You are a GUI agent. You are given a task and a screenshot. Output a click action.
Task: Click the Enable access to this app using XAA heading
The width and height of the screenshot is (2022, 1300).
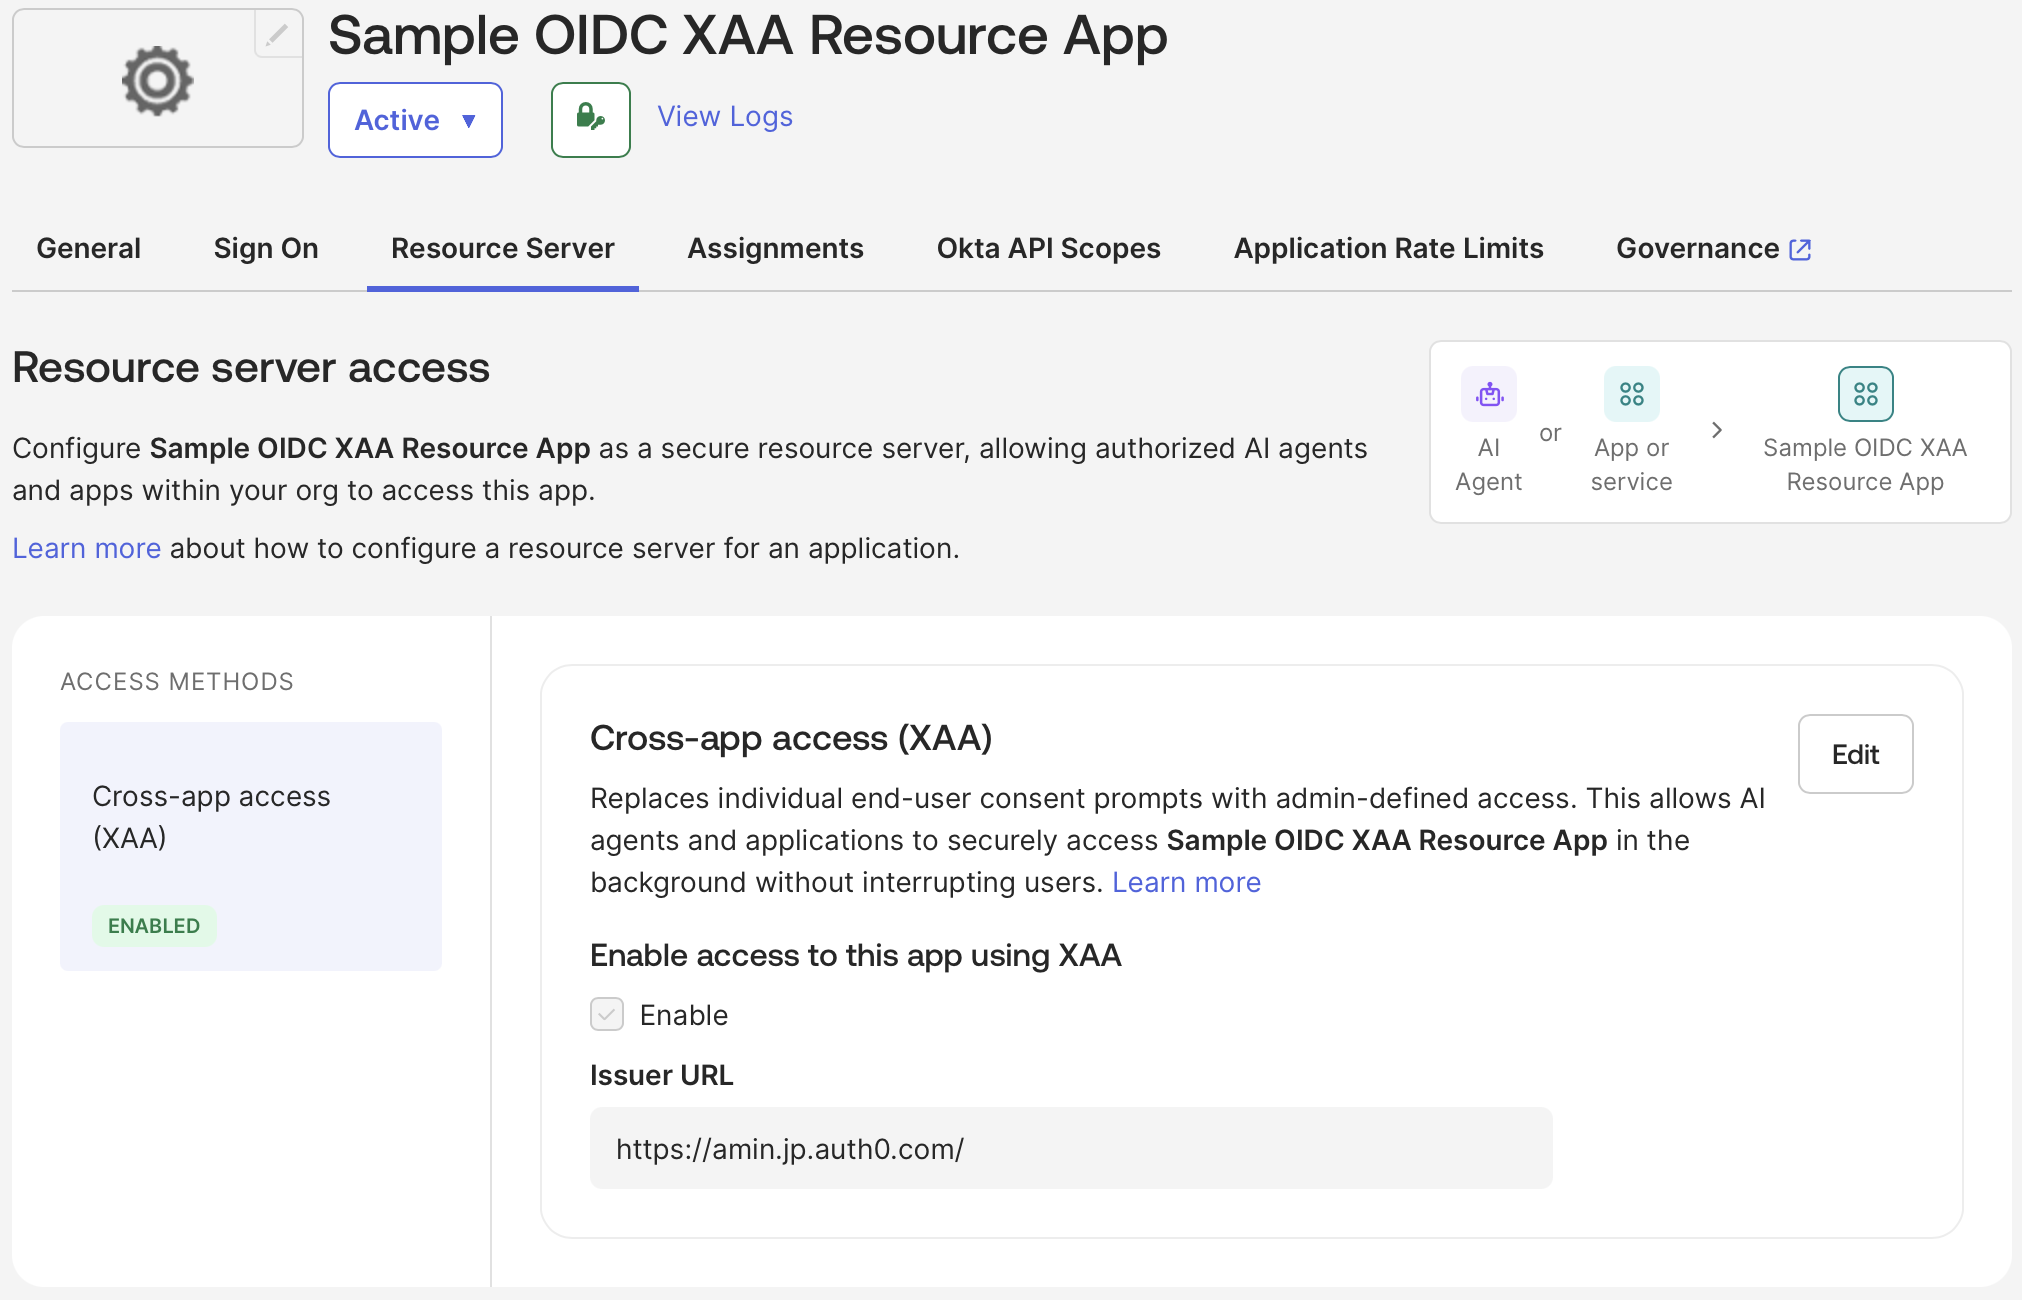[x=856, y=955]
